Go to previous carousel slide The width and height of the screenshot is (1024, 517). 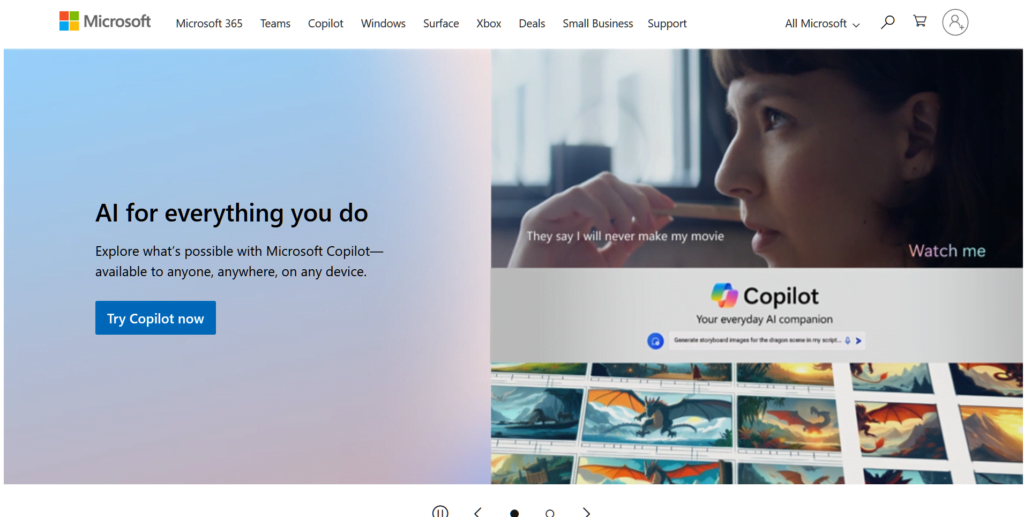point(477,512)
